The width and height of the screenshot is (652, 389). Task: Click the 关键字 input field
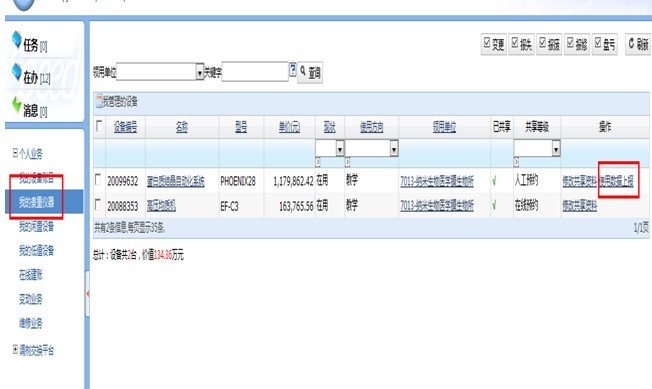[x=255, y=71]
